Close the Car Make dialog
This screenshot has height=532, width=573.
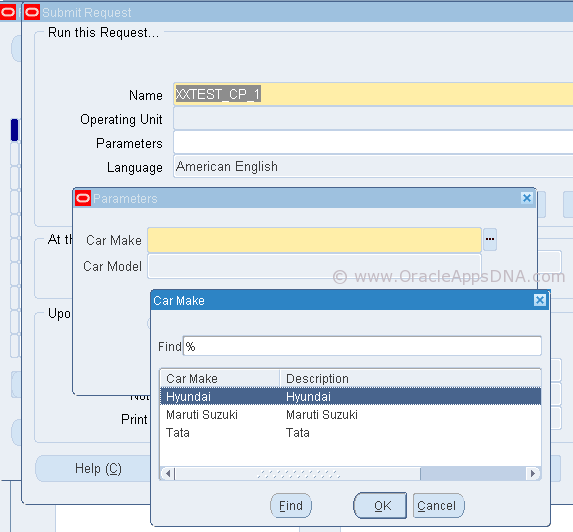(x=539, y=300)
